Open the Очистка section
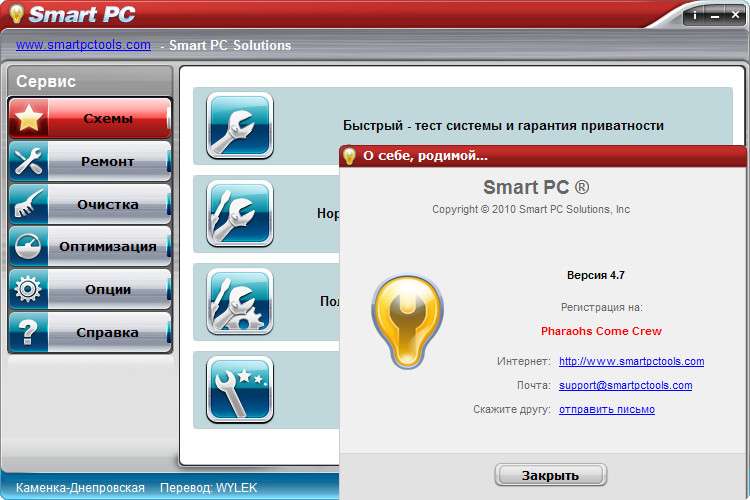Image resolution: width=750 pixels, height=500 pixels. pyautogui.click(x=89, y=204)
